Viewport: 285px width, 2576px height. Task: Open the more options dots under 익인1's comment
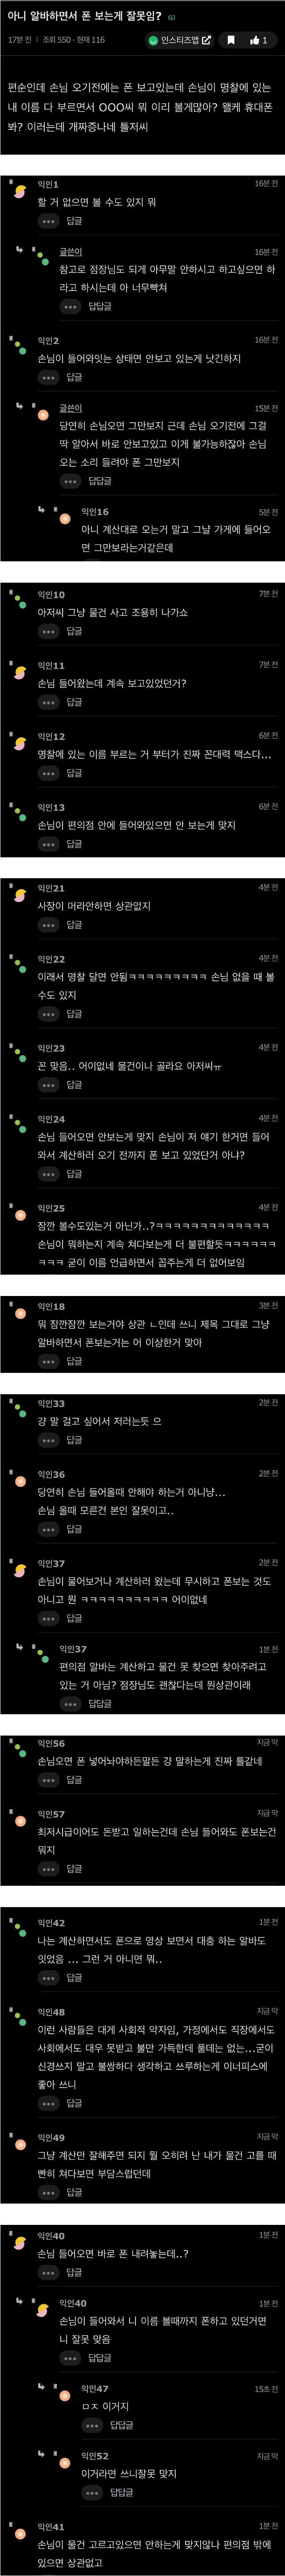[48, 221]
